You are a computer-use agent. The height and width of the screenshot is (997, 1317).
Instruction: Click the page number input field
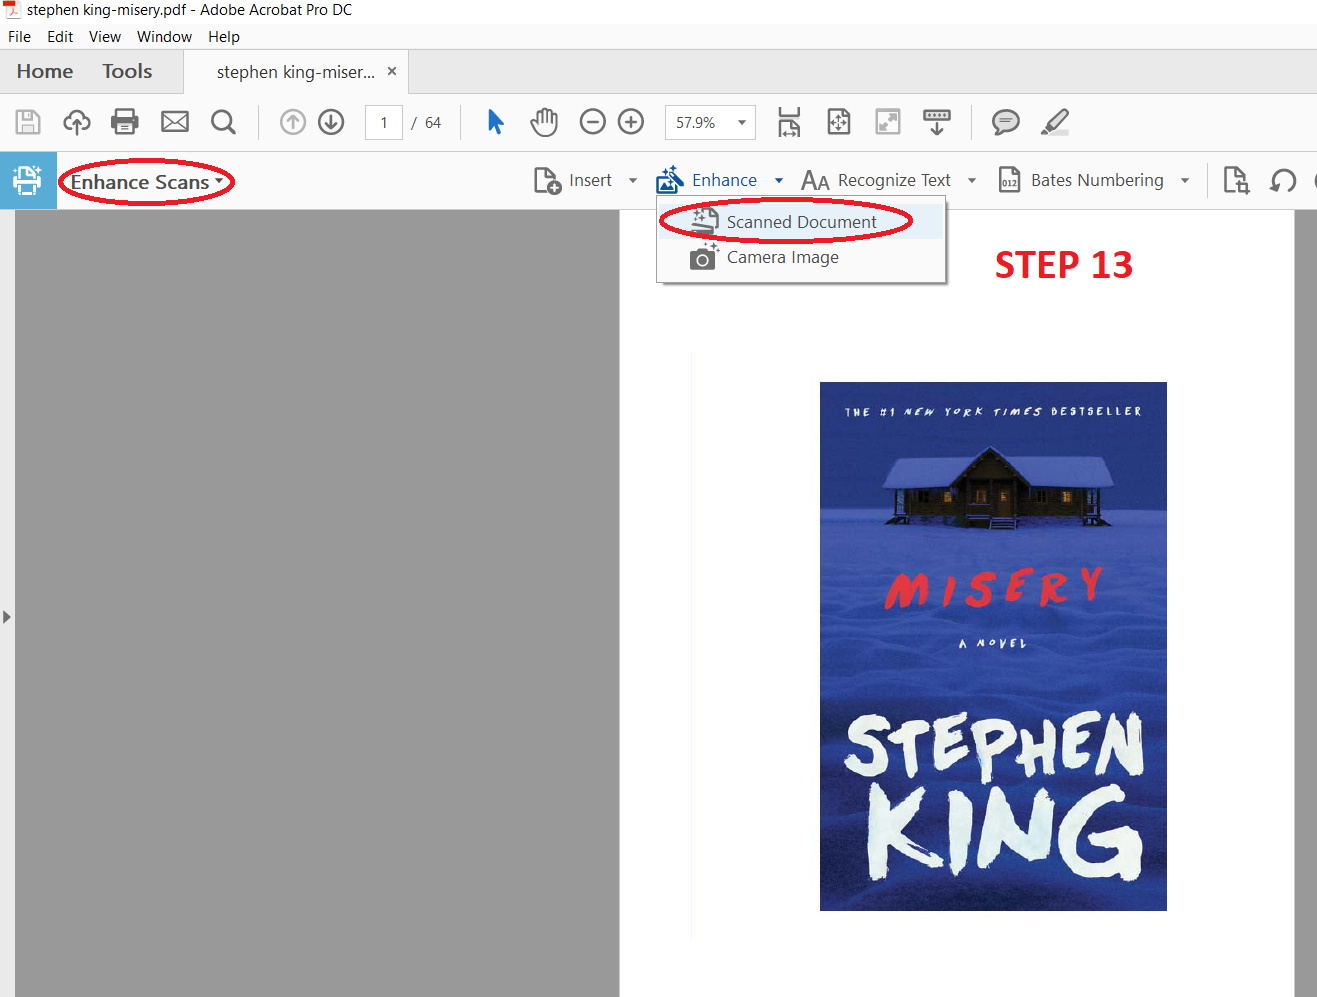(384, 122)
